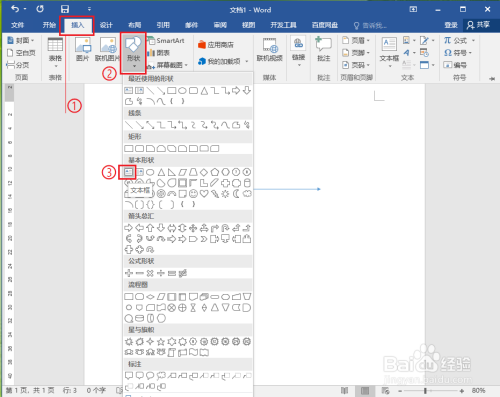This screenshot has width=500, height=397.
Task: Add a comment with the 批注 icon
Action: pyautogui.click(x=323, y=49)
